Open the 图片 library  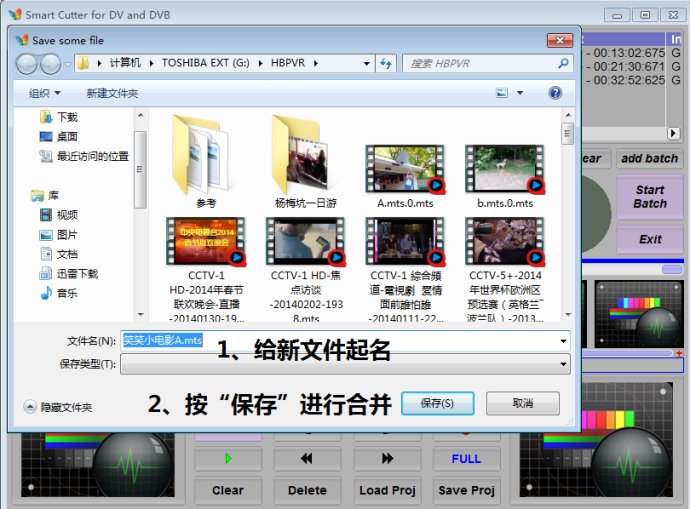(x=59, y=234)
